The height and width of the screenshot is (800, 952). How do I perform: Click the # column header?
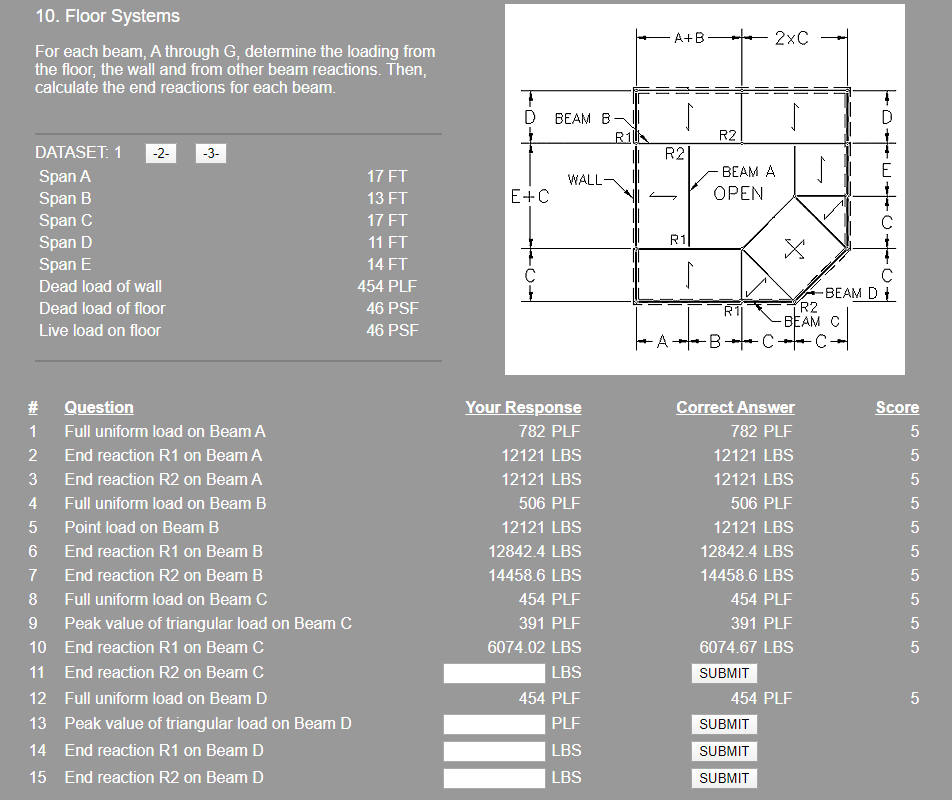[33, 407]
